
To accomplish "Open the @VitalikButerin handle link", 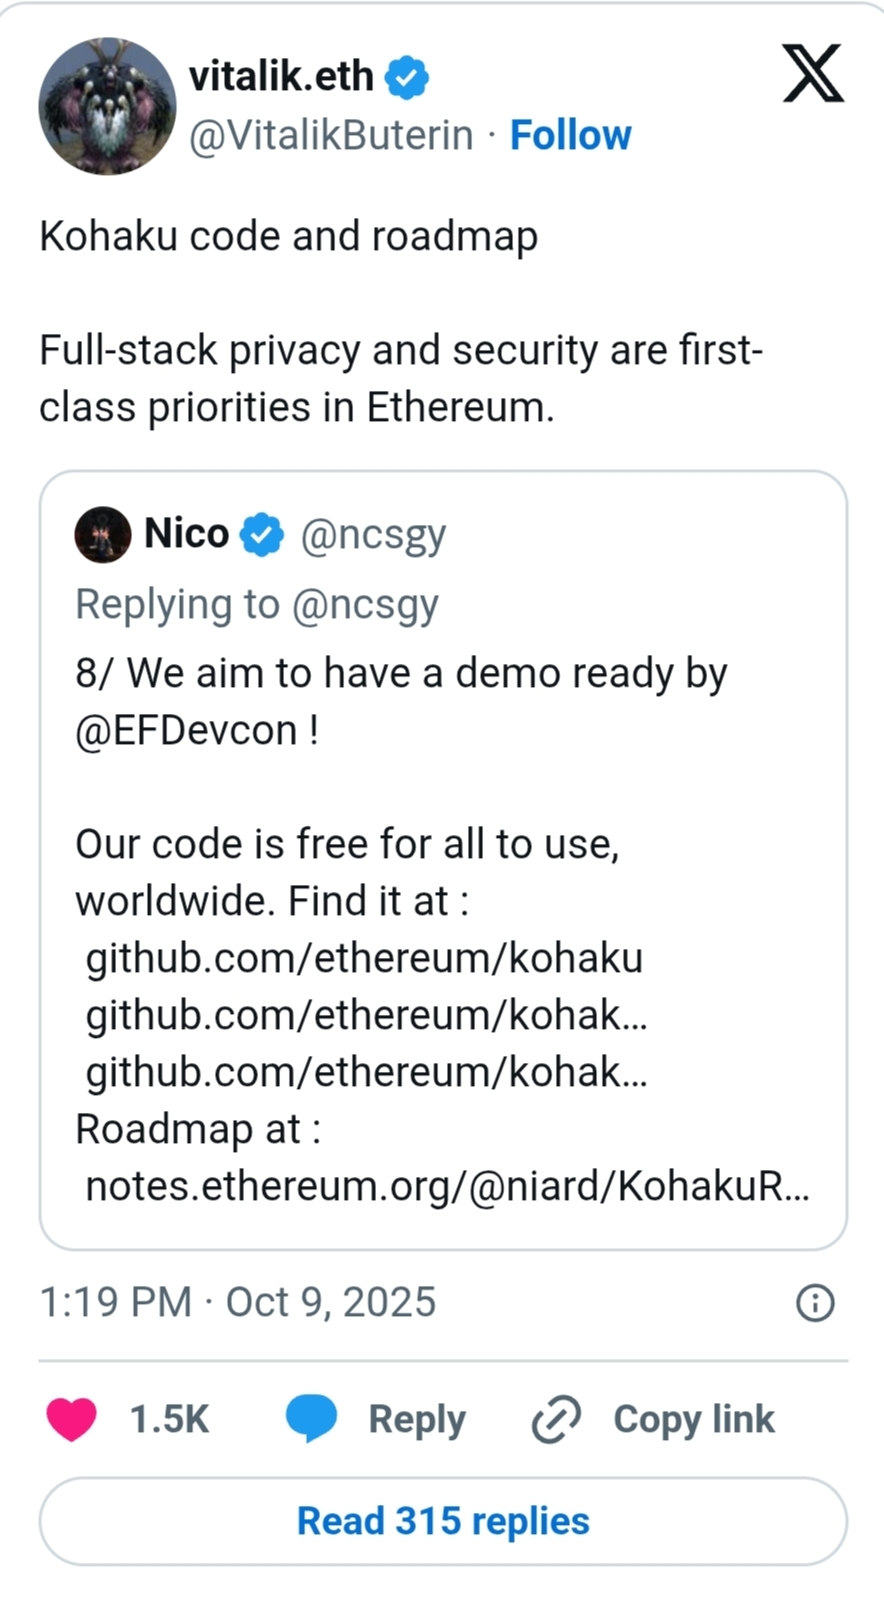I will click(x=331, y=135).
